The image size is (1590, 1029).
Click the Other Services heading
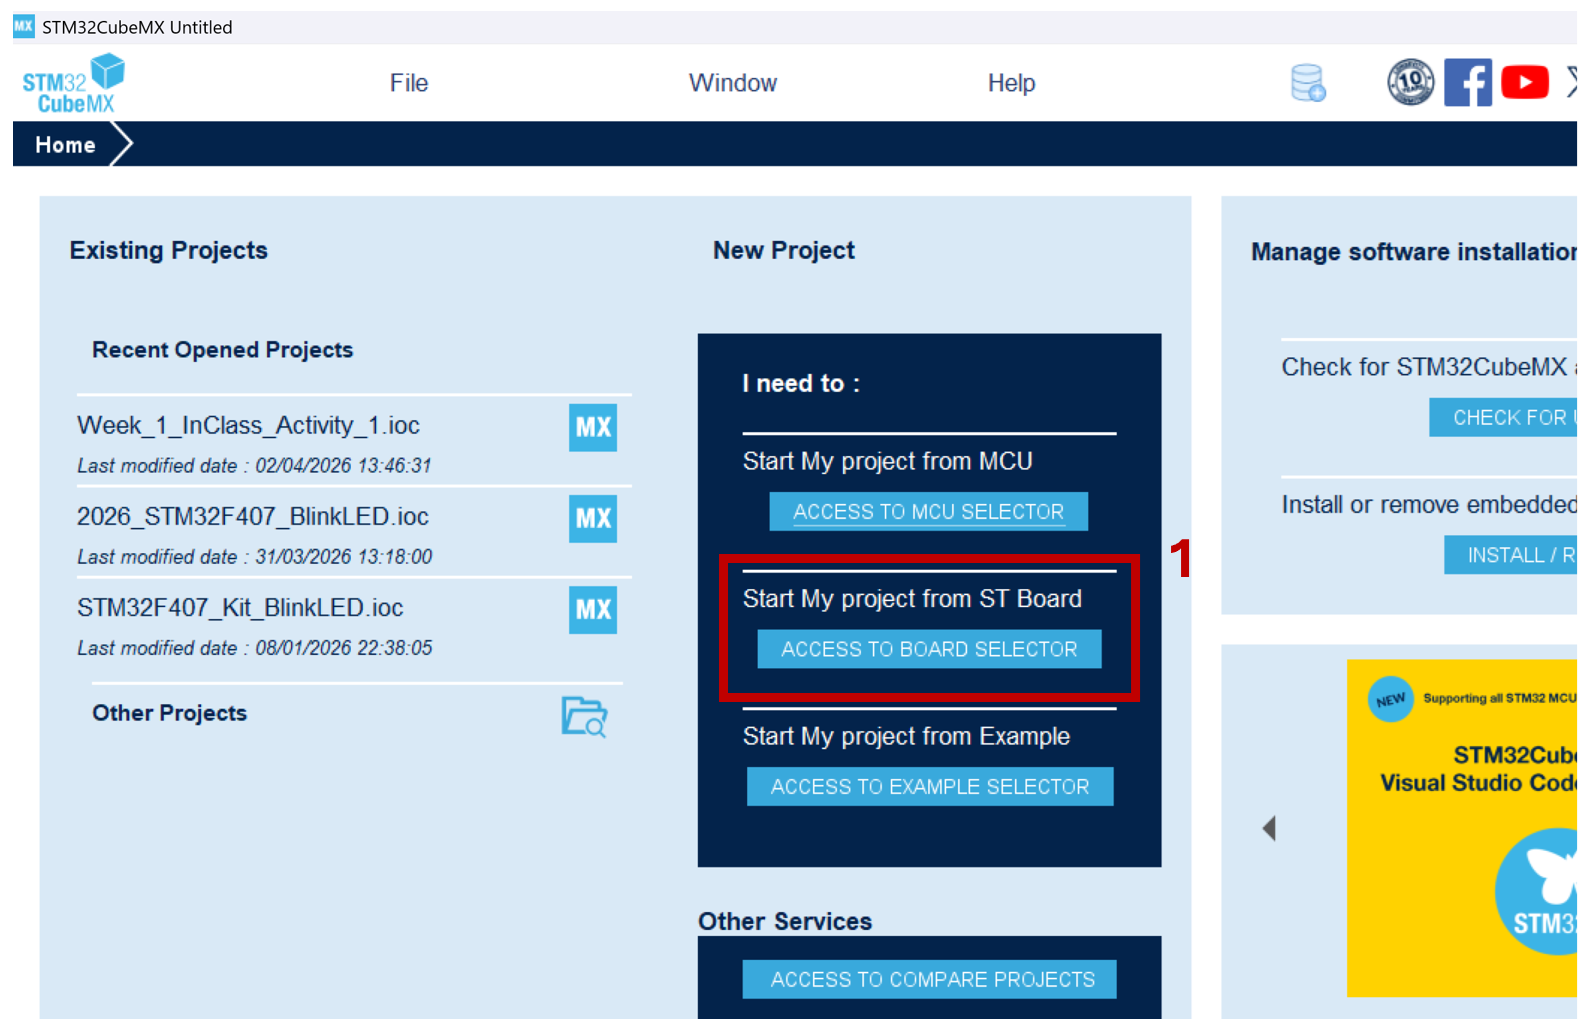tap(784, 921)
